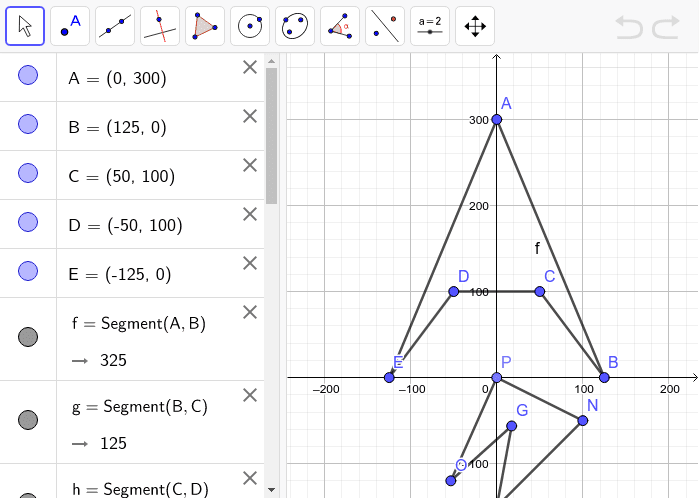Select the Circle with center tool

coord(250,26)
